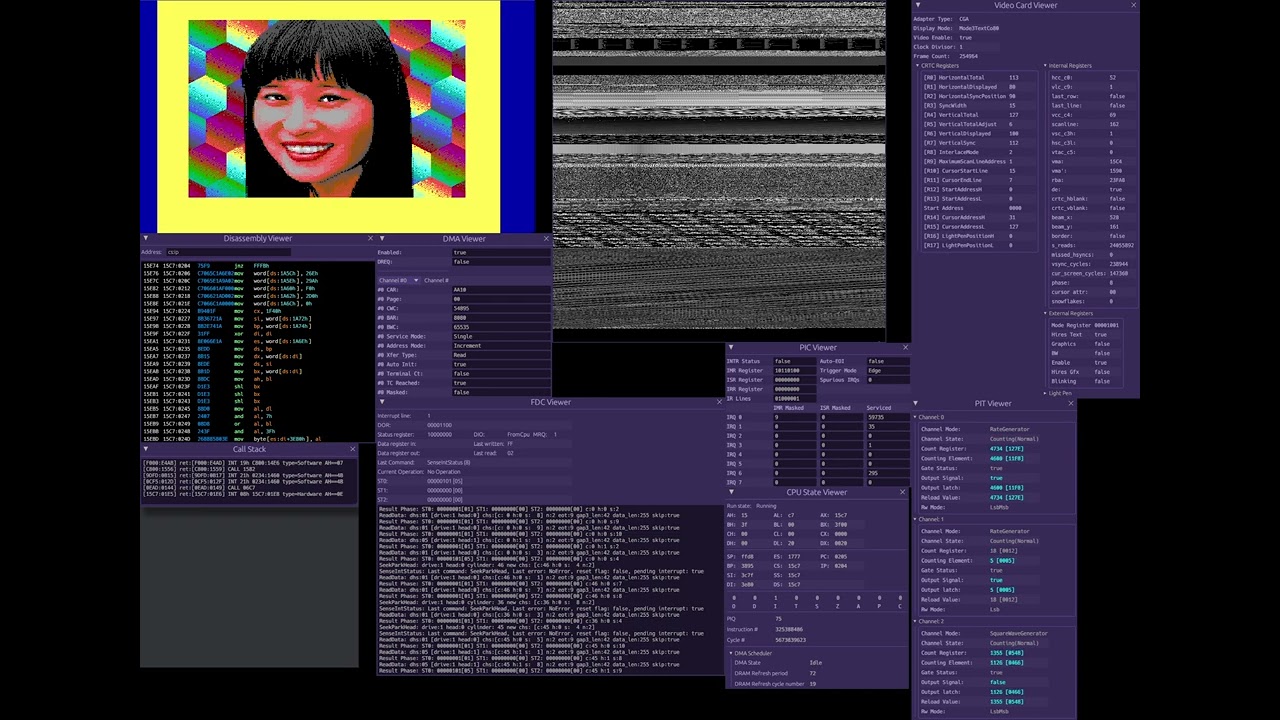Screen dimensions: 1280x720
Task: Collapse the Call Stack window triangle
Action: (x=146, y=449)
